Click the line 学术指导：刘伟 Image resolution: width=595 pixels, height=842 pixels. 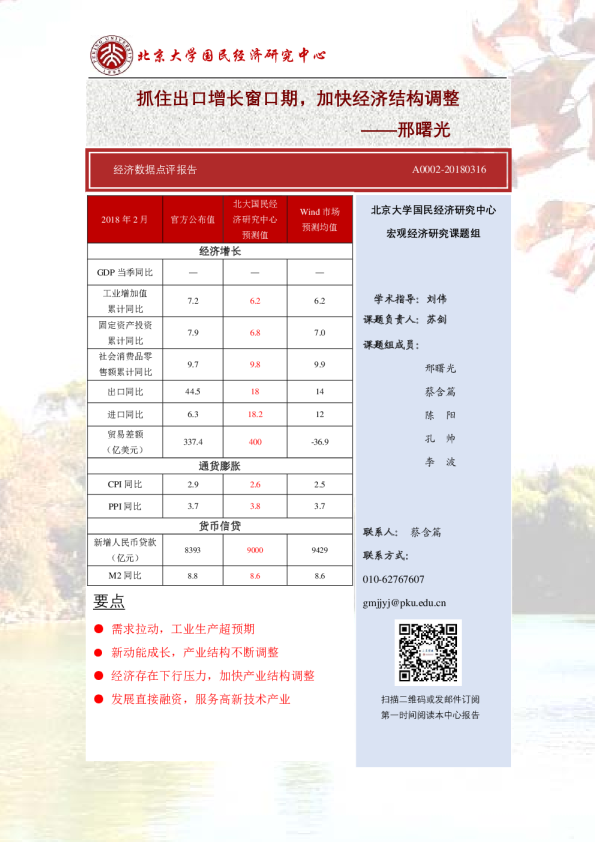coord(410,299)
